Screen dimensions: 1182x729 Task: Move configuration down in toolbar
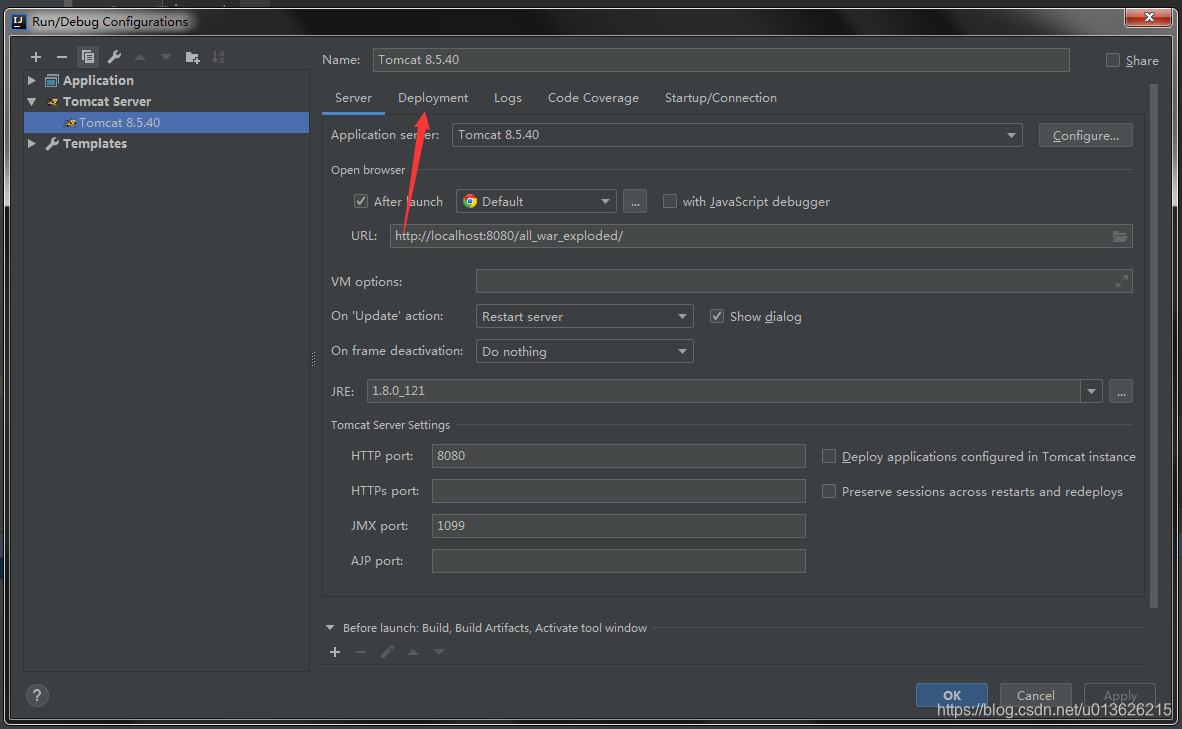(x=166, y=57)
